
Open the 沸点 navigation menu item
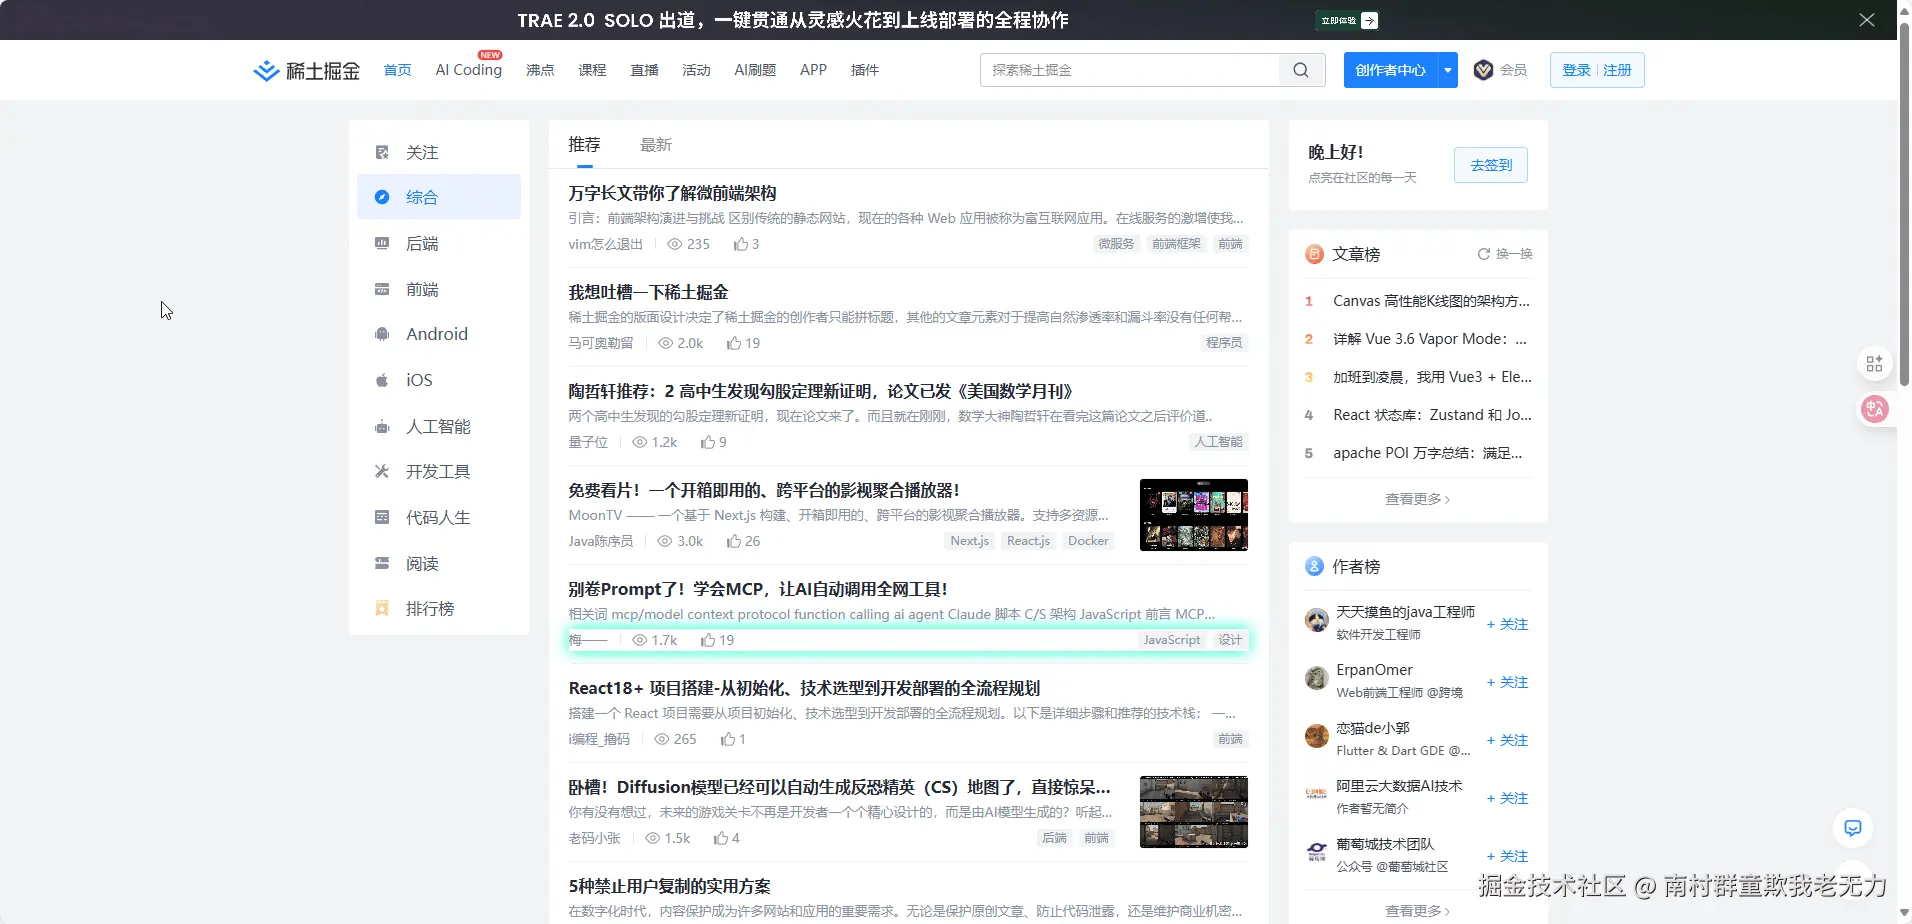tap(540, 70)
